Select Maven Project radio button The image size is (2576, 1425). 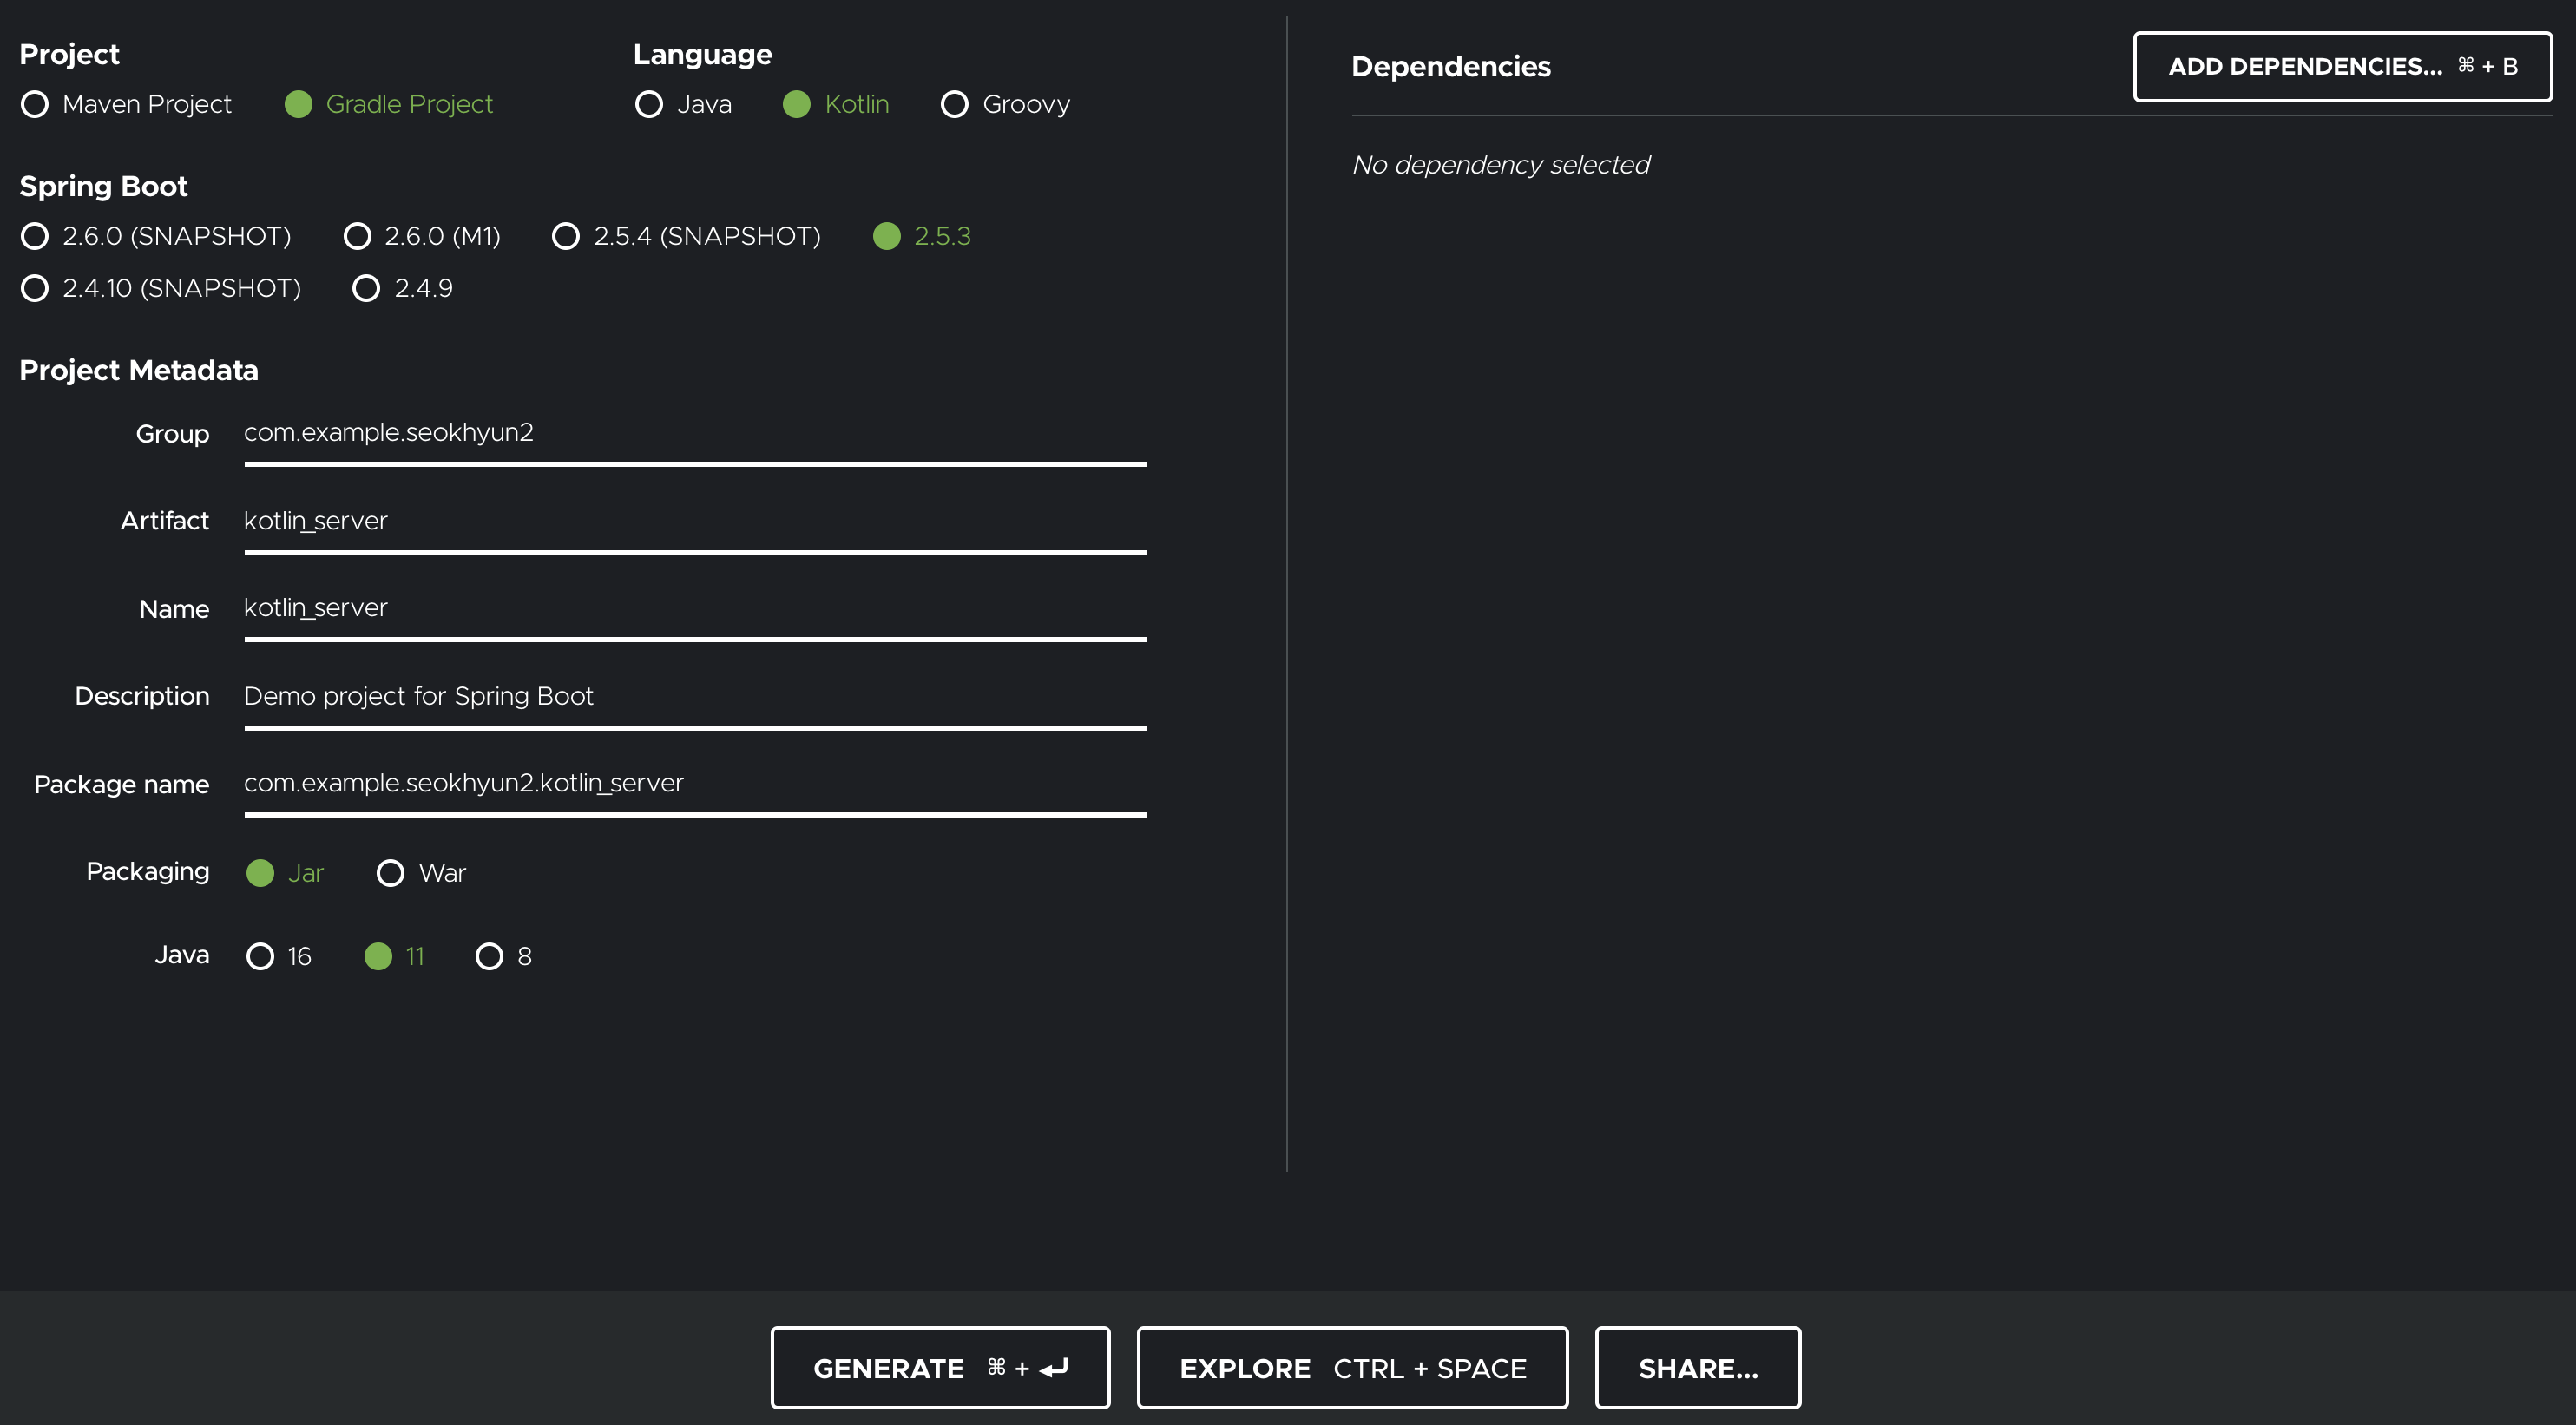(35, 104)
